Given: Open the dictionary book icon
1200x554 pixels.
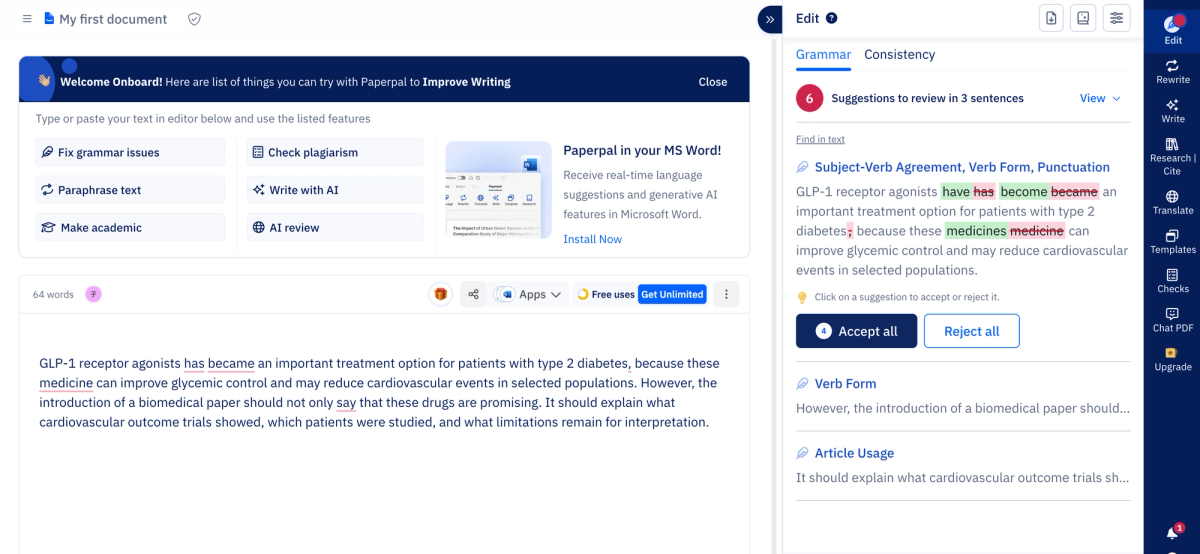Looking at the screenshot, I should (1083, 18).
